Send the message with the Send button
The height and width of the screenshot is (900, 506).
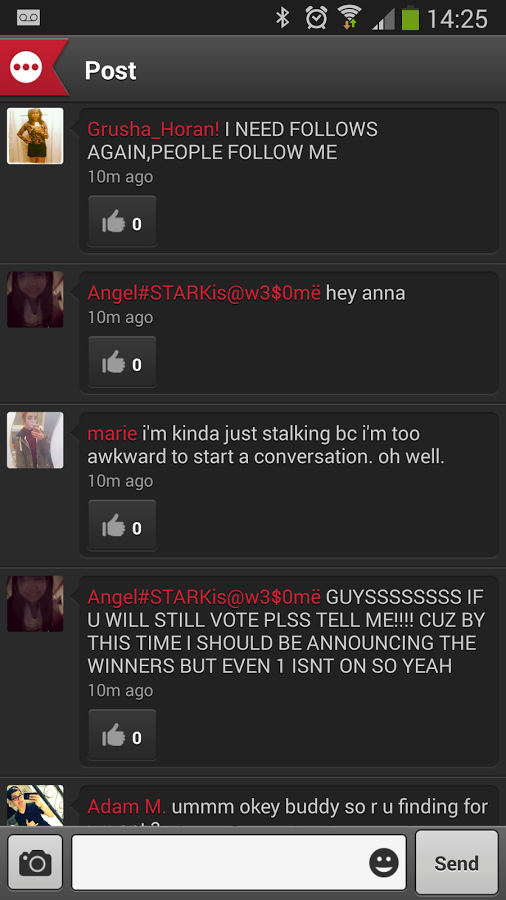click(x=457, y=863)
